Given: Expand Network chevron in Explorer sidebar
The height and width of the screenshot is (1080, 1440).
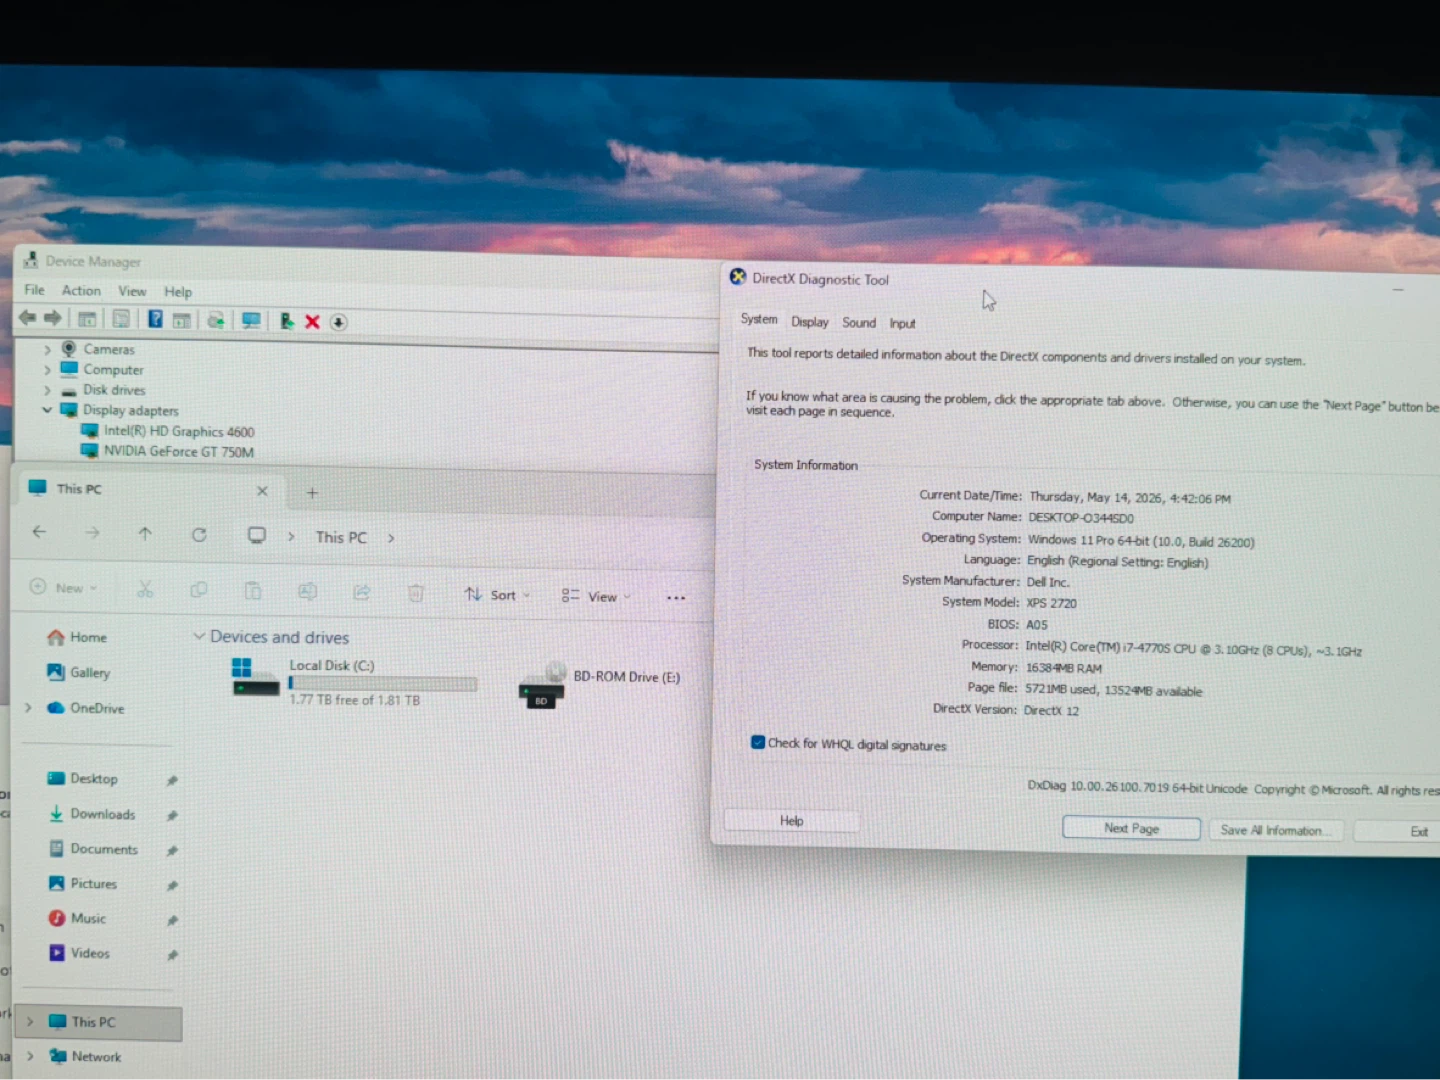Looking at the screenshot, I should click(30, 1056).
